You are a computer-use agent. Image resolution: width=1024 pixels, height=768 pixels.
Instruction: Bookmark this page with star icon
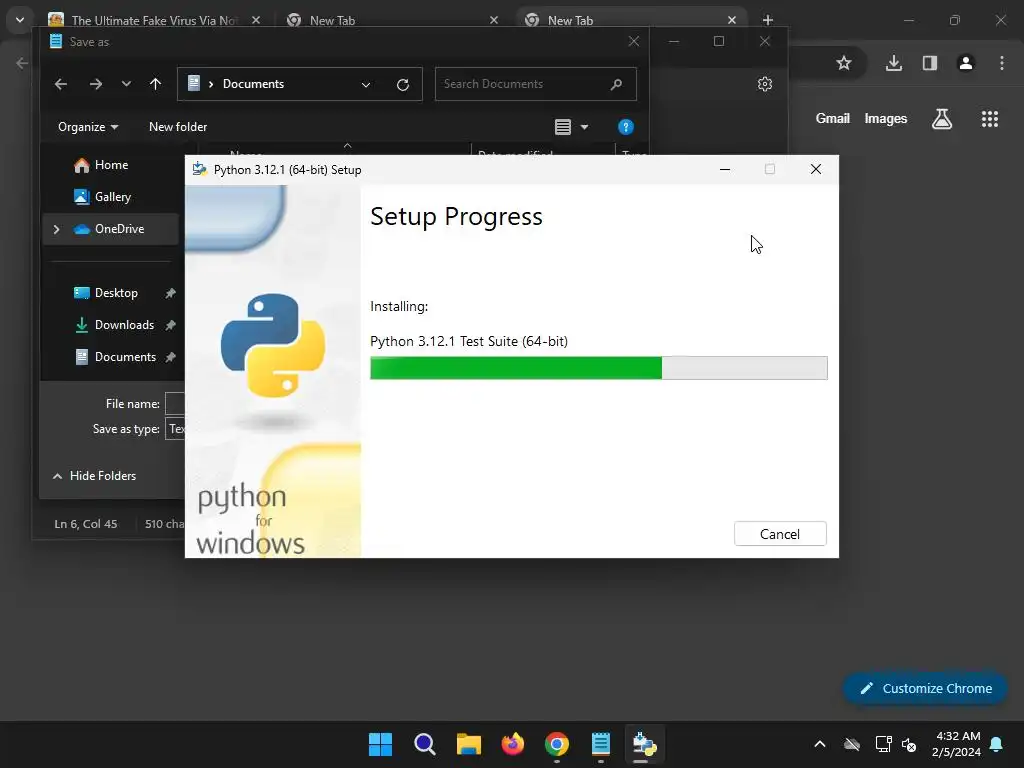click(844, 63)
